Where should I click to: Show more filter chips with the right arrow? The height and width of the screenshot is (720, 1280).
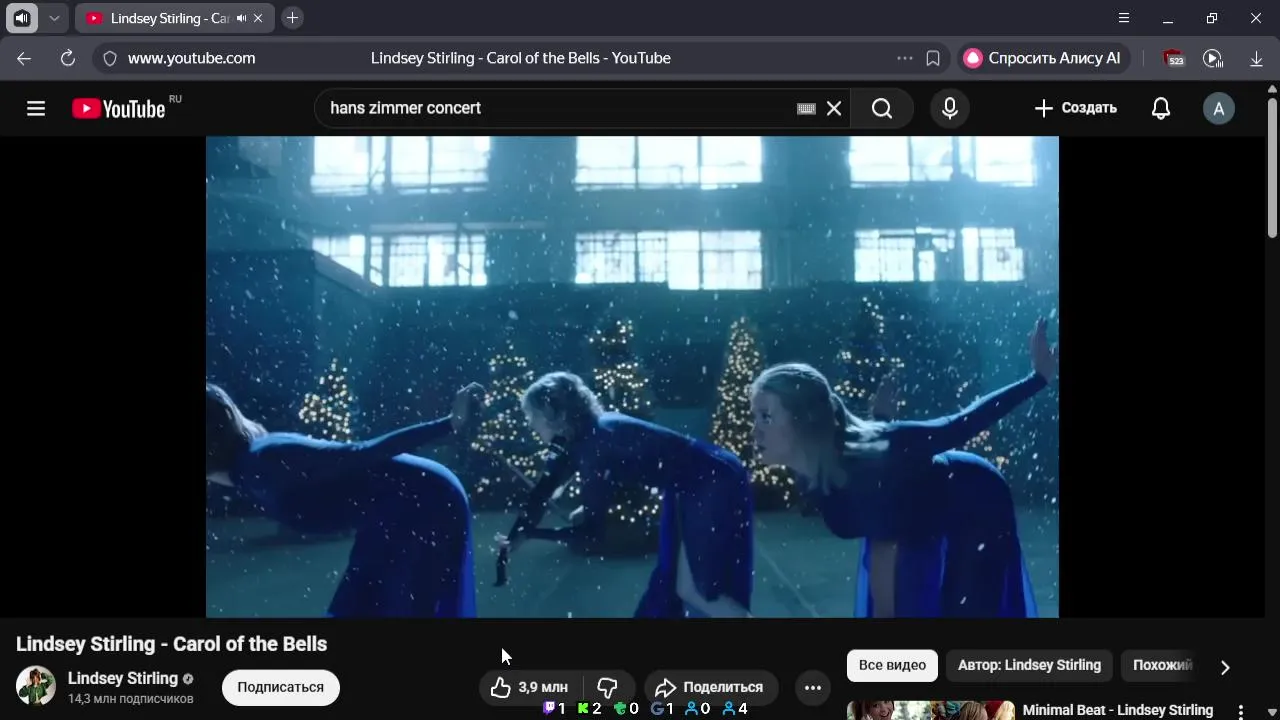pyautogui.click(x=1225, y=667)
